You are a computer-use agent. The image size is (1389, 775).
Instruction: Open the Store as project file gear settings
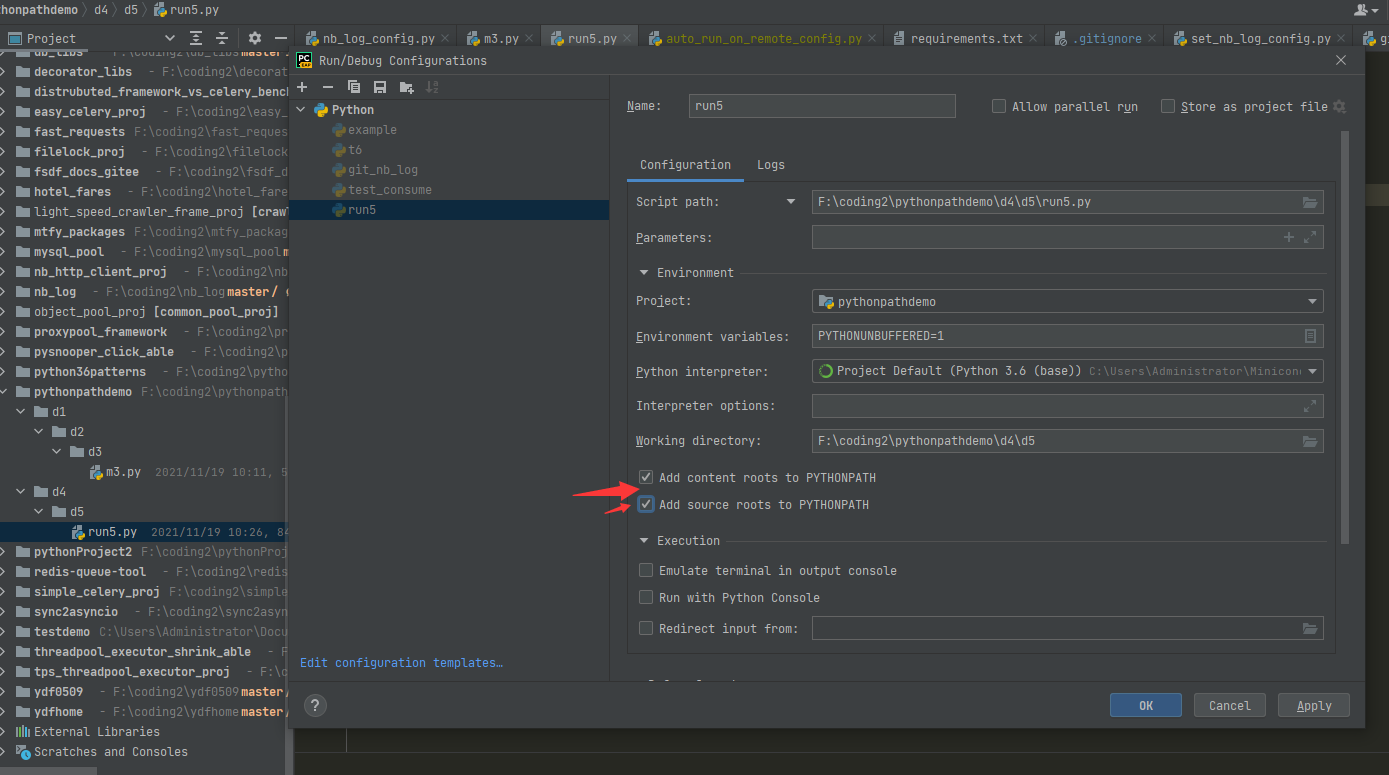click(1340, 107)
